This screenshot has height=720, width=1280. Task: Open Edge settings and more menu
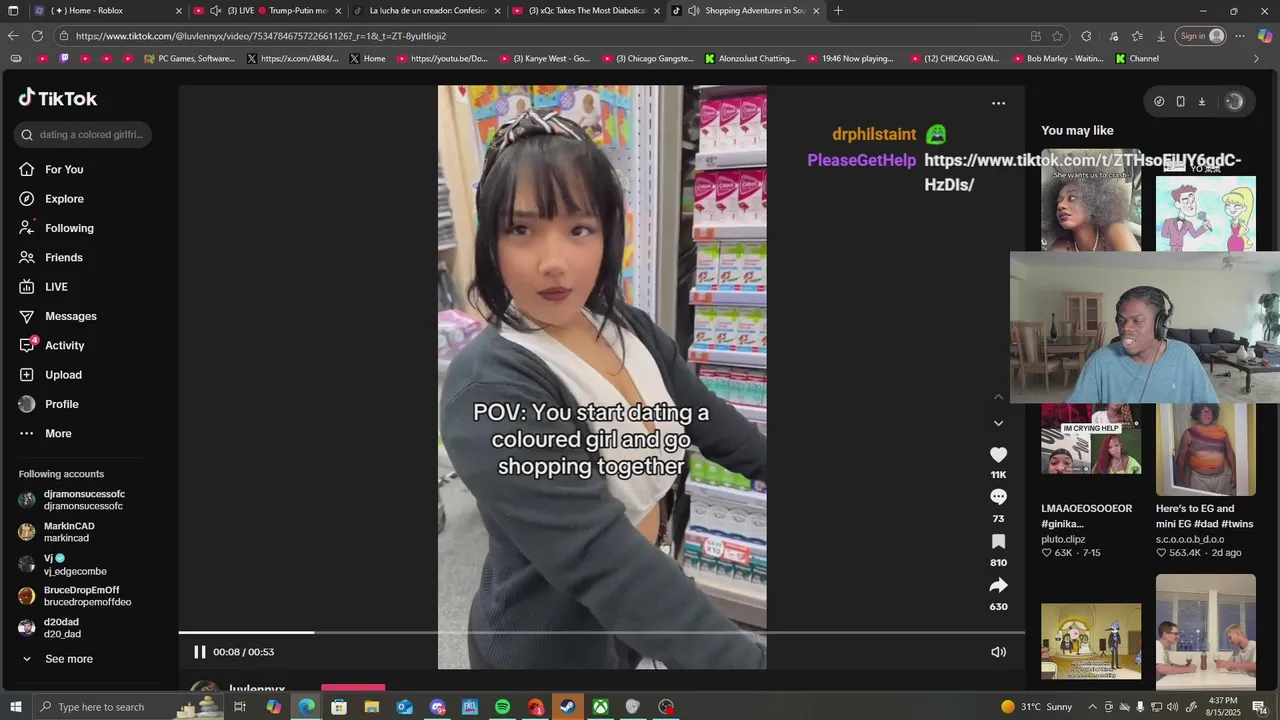click(x=1240, y=36)
